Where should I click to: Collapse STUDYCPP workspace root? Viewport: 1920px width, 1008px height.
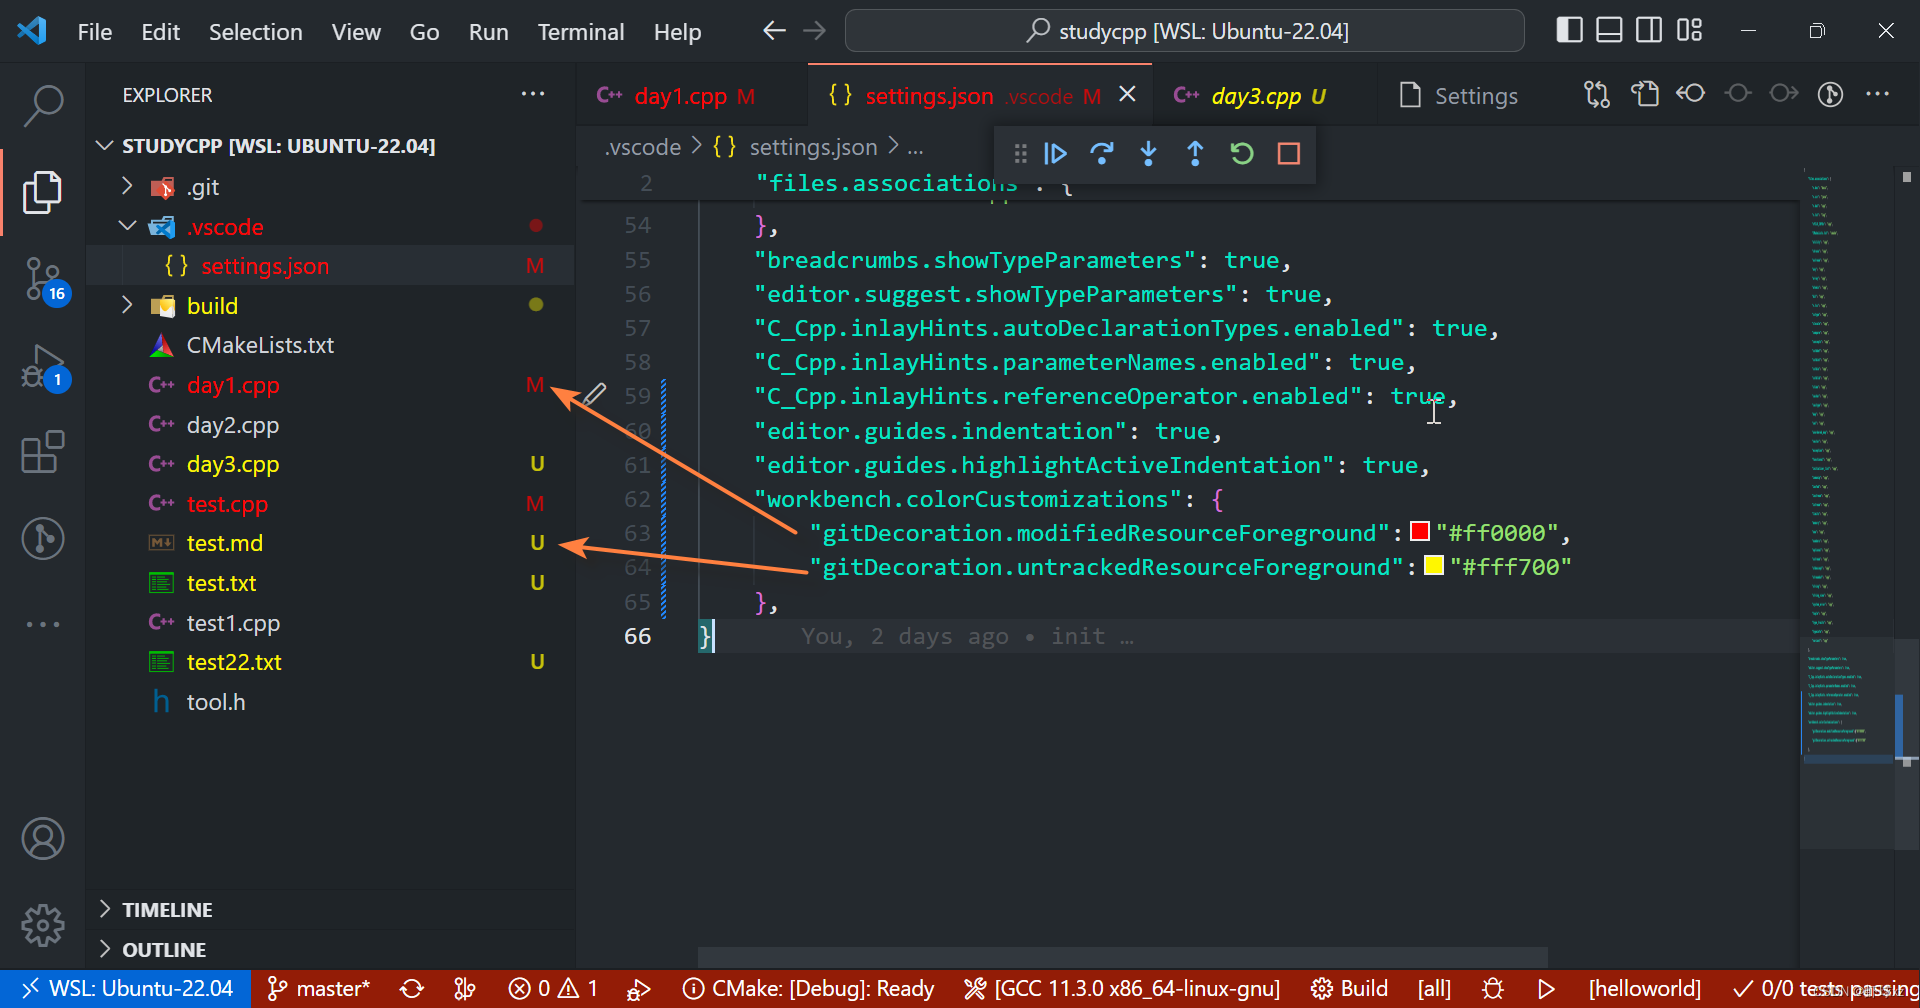click(103, 146)
